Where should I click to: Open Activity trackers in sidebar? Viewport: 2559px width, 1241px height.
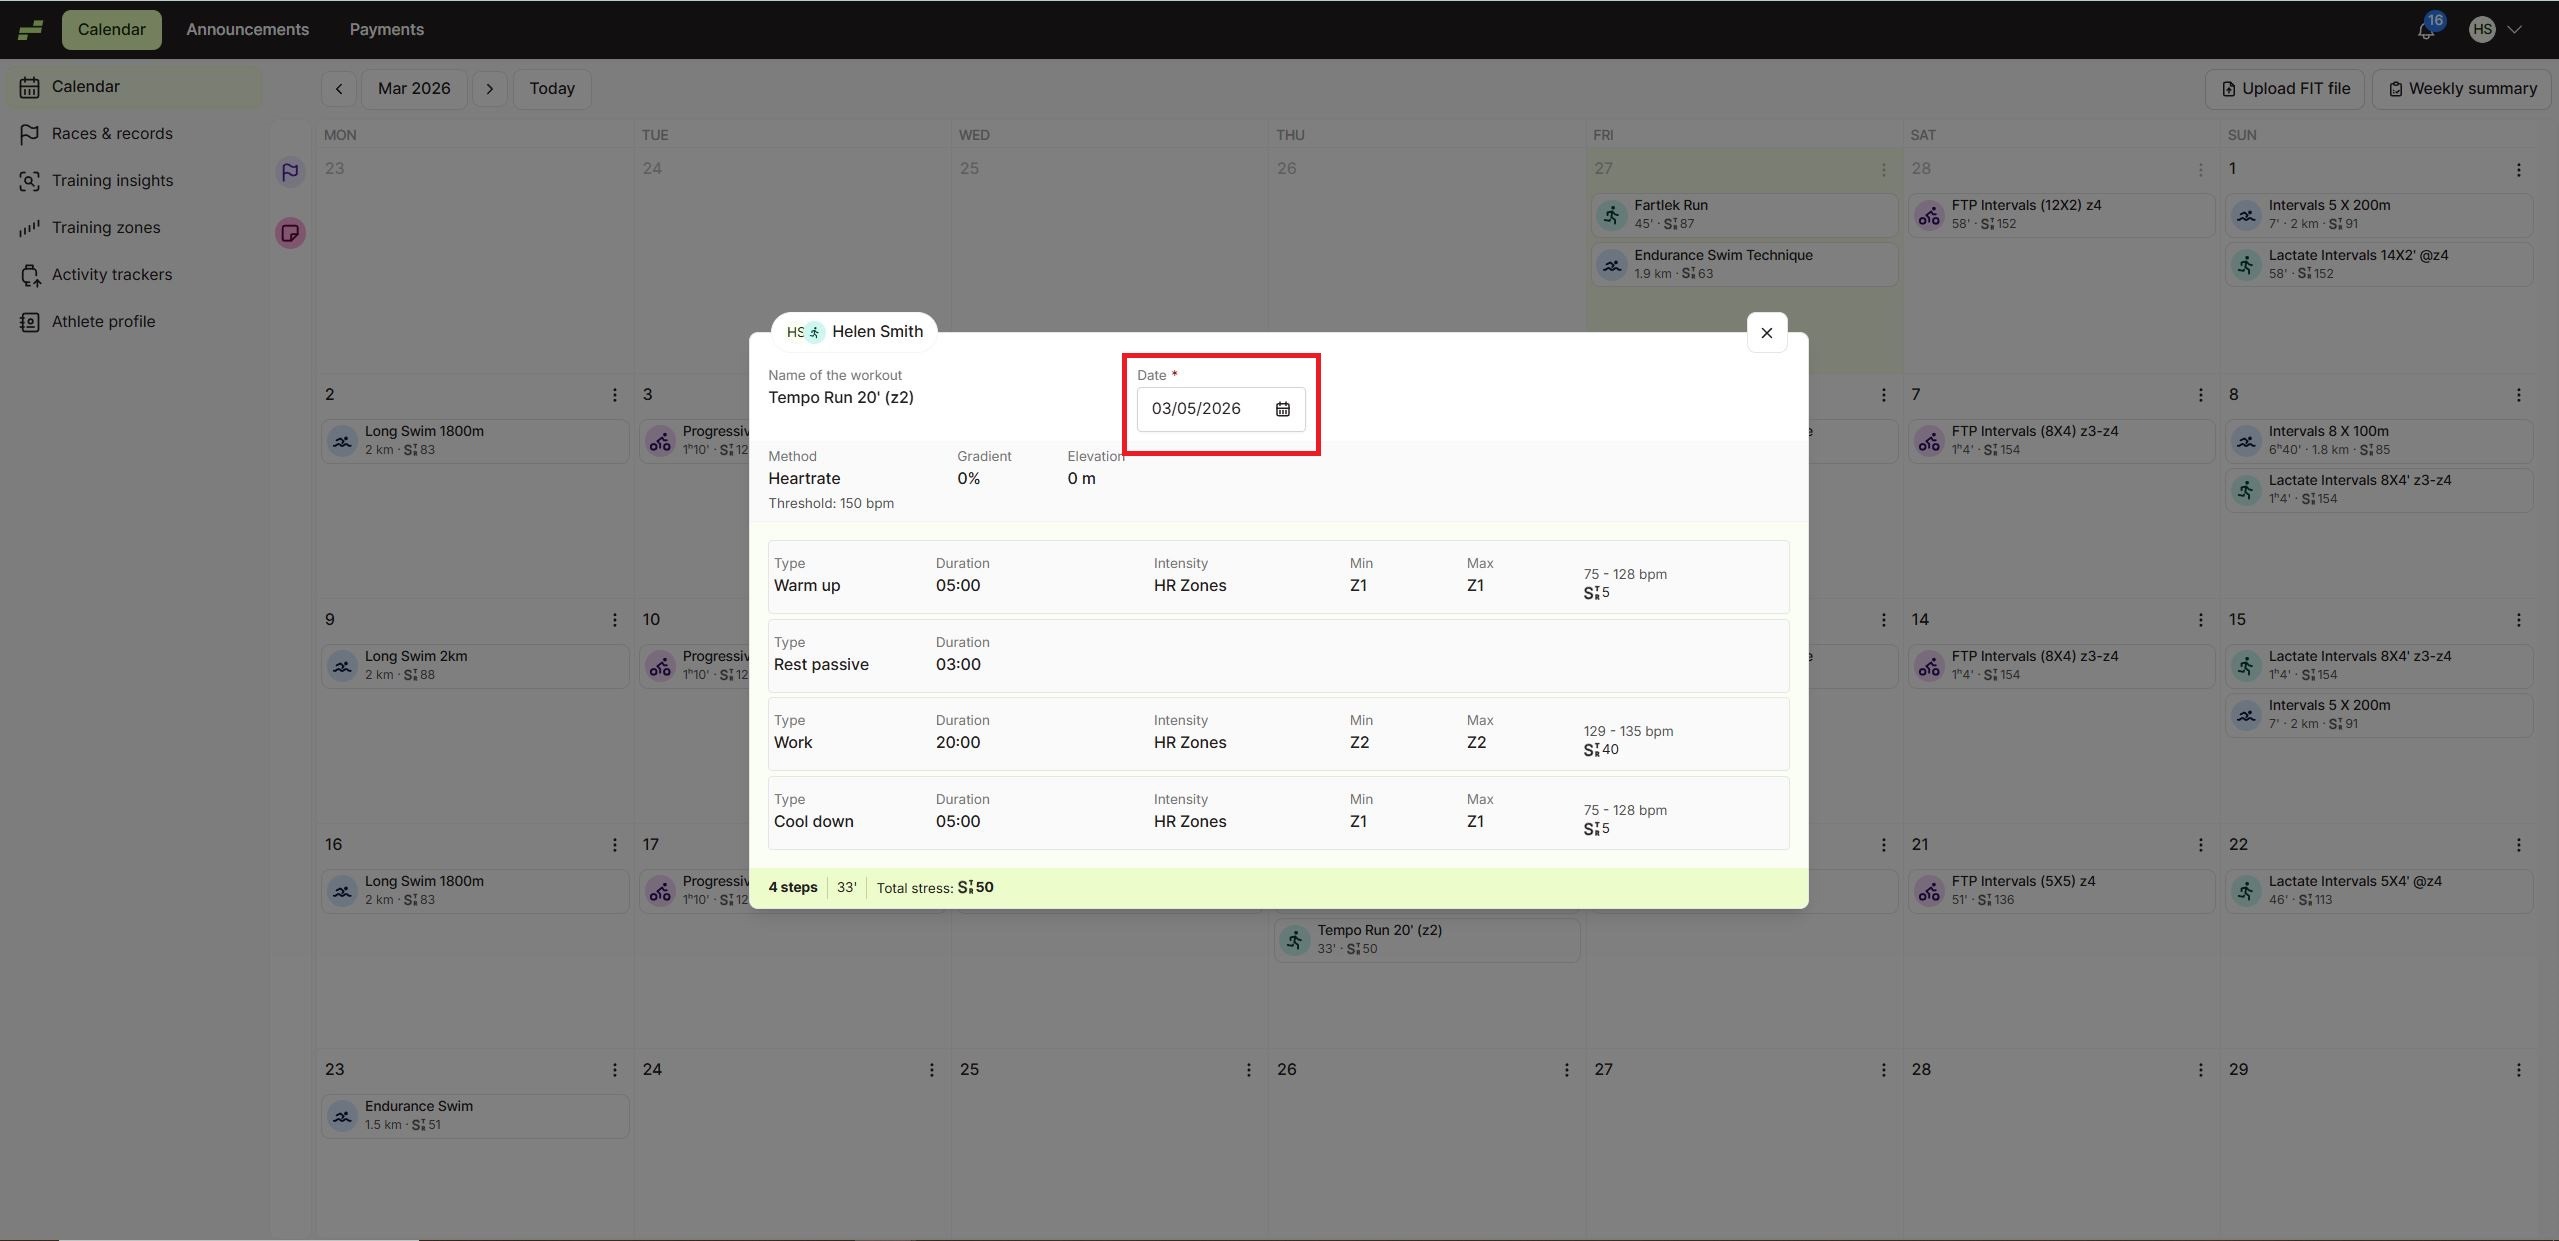coord(112,275)
